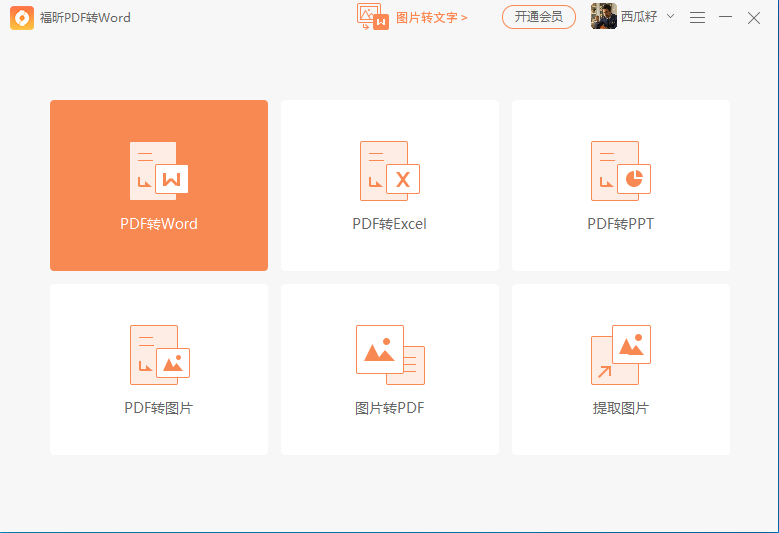Click the PDF转图片 conversion icon
The width and height of the screenshot is (779, 533).
[159, 355]
